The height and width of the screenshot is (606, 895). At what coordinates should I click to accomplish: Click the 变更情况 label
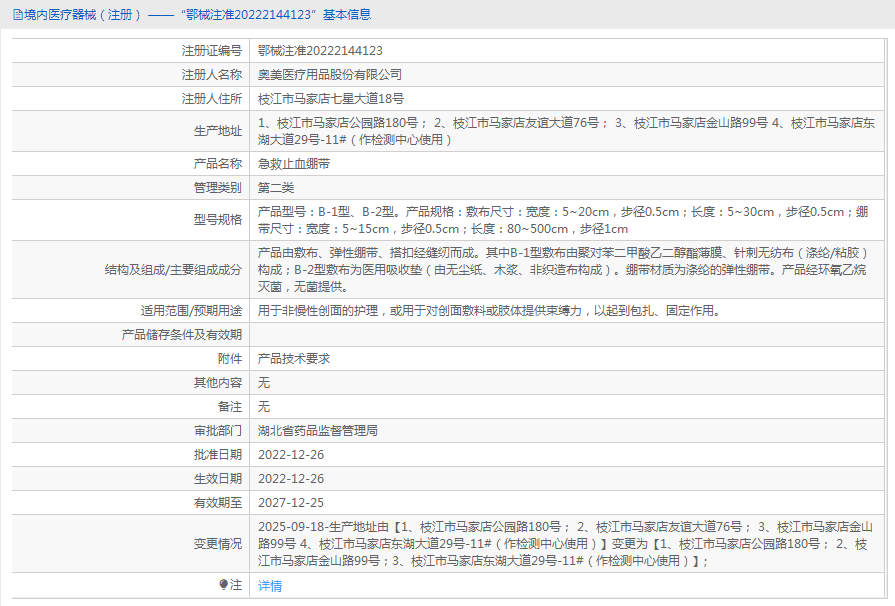coord(217,544)
